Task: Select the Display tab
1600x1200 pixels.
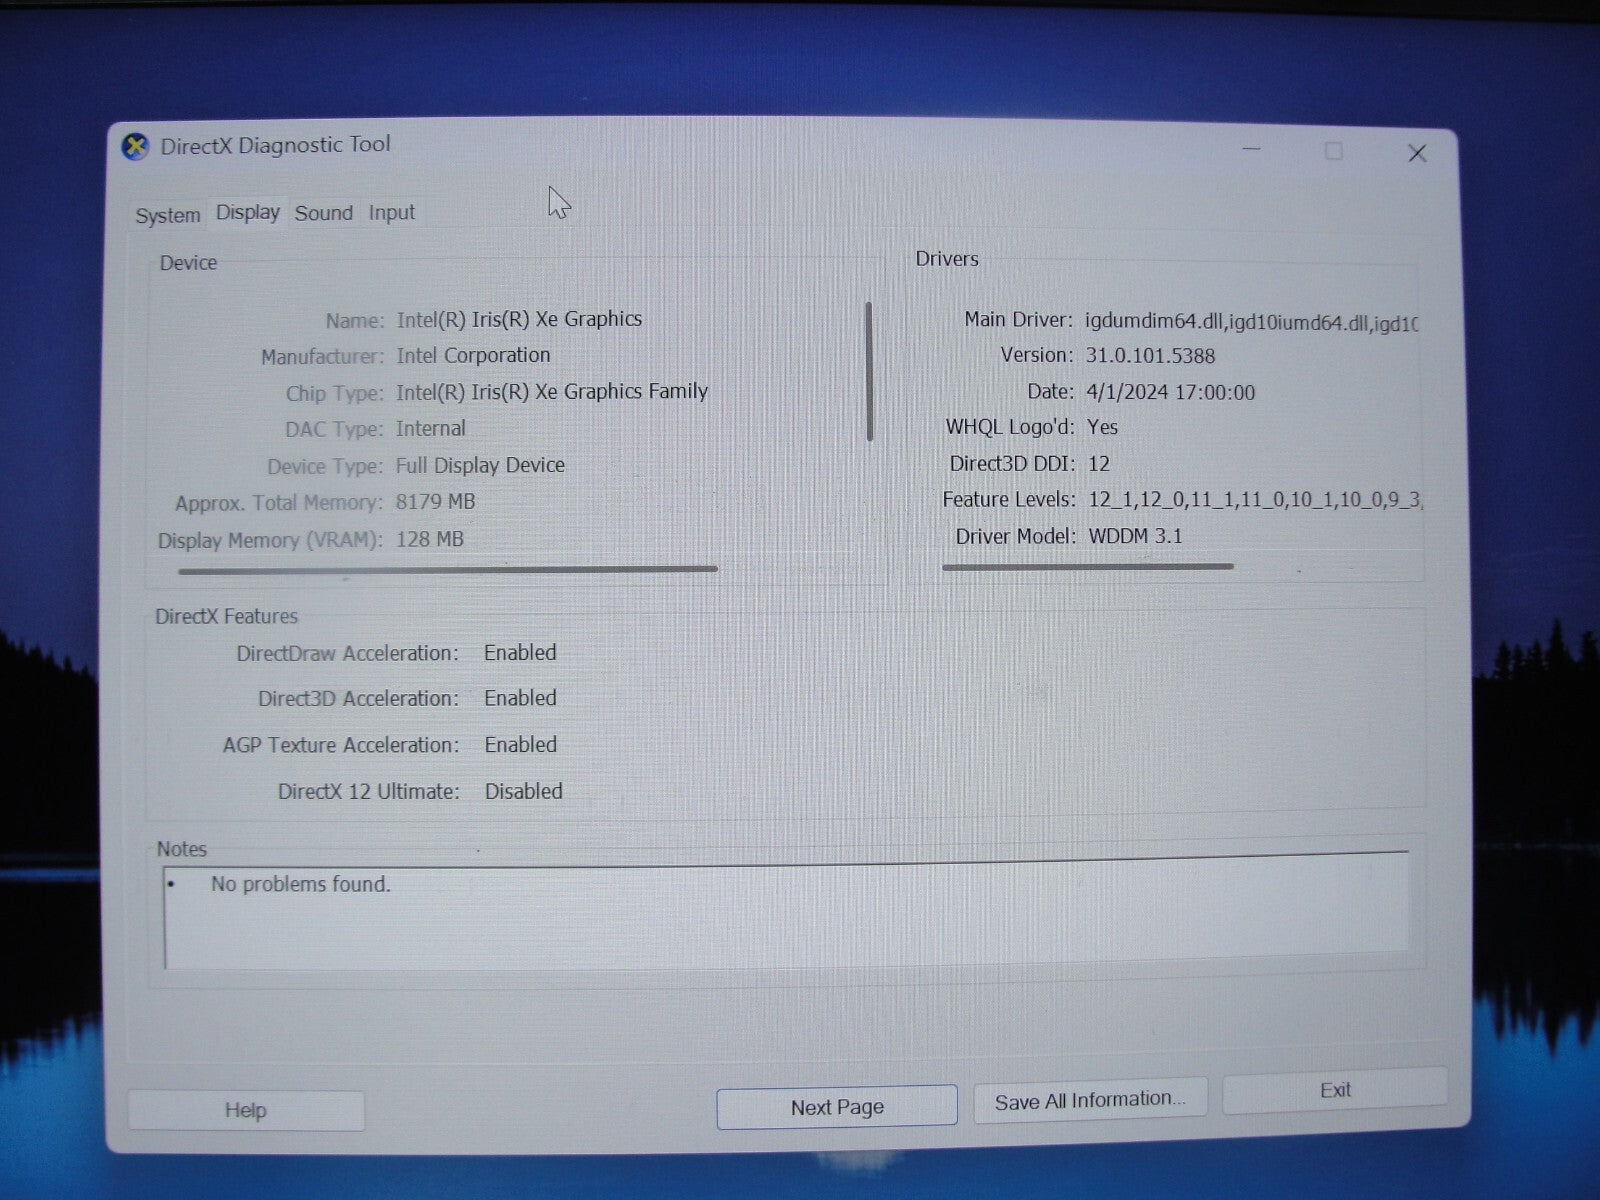Action: 247,213
